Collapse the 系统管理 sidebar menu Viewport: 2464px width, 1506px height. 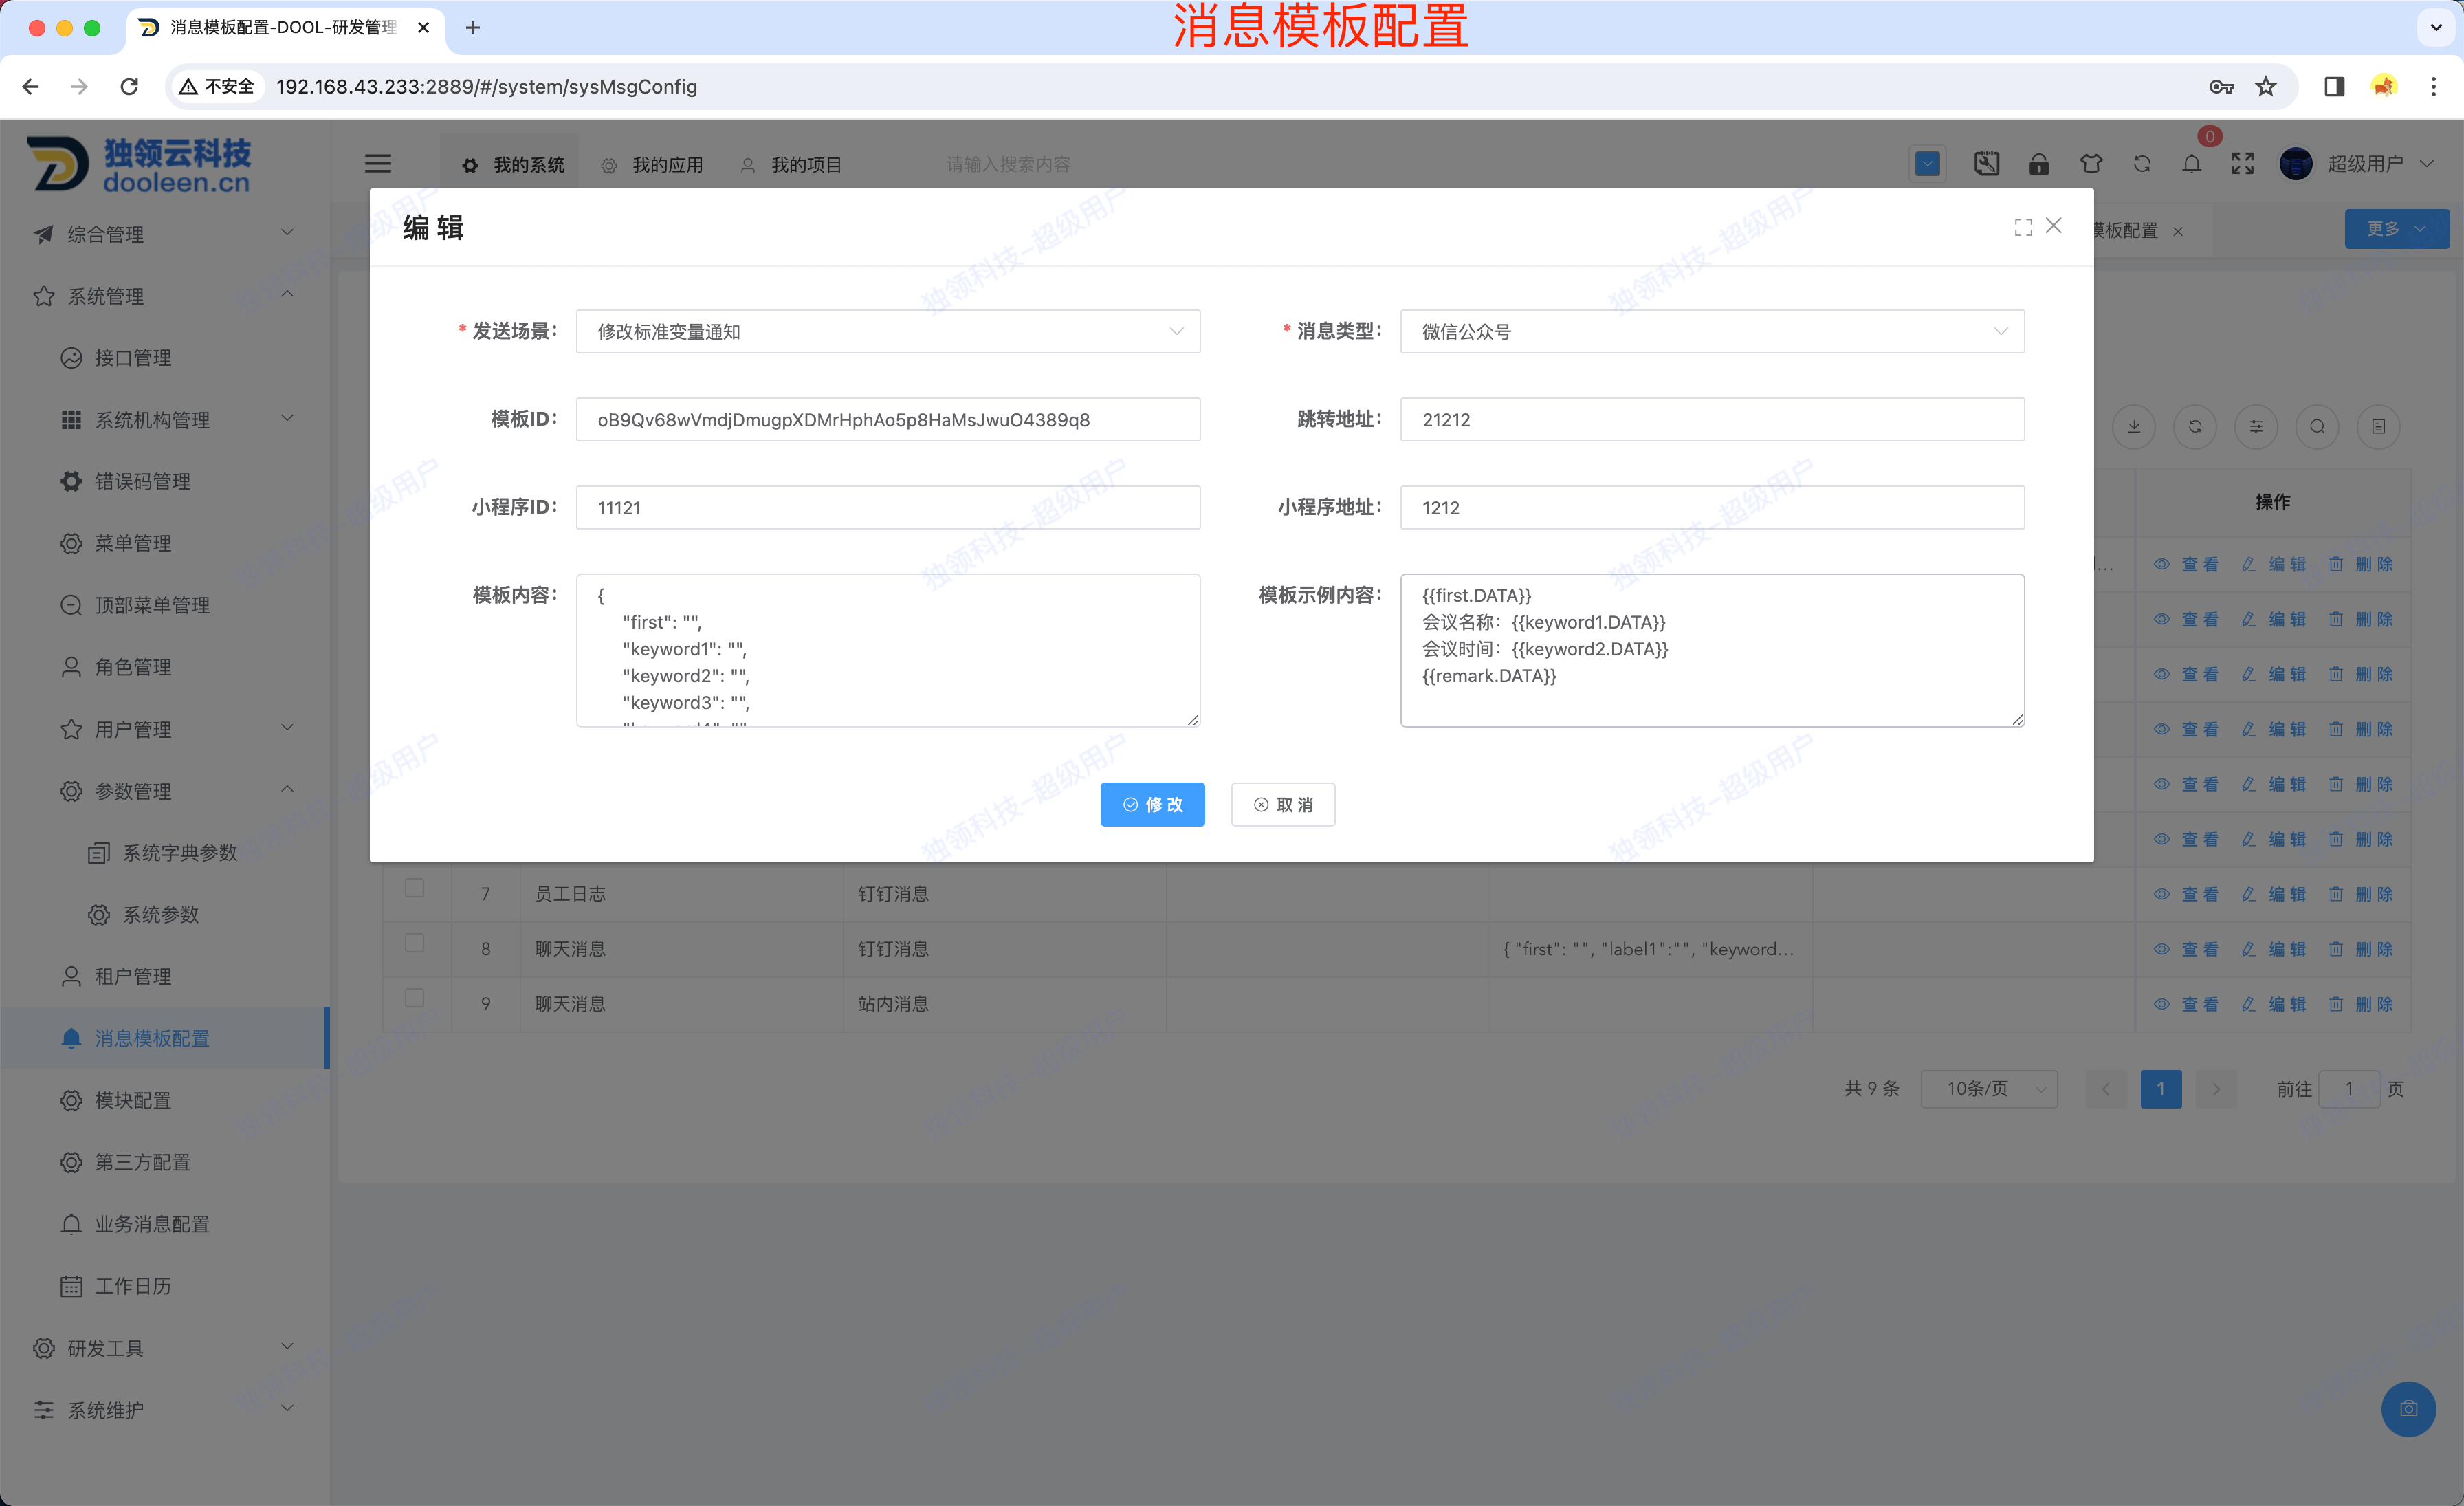coord(165,296)
